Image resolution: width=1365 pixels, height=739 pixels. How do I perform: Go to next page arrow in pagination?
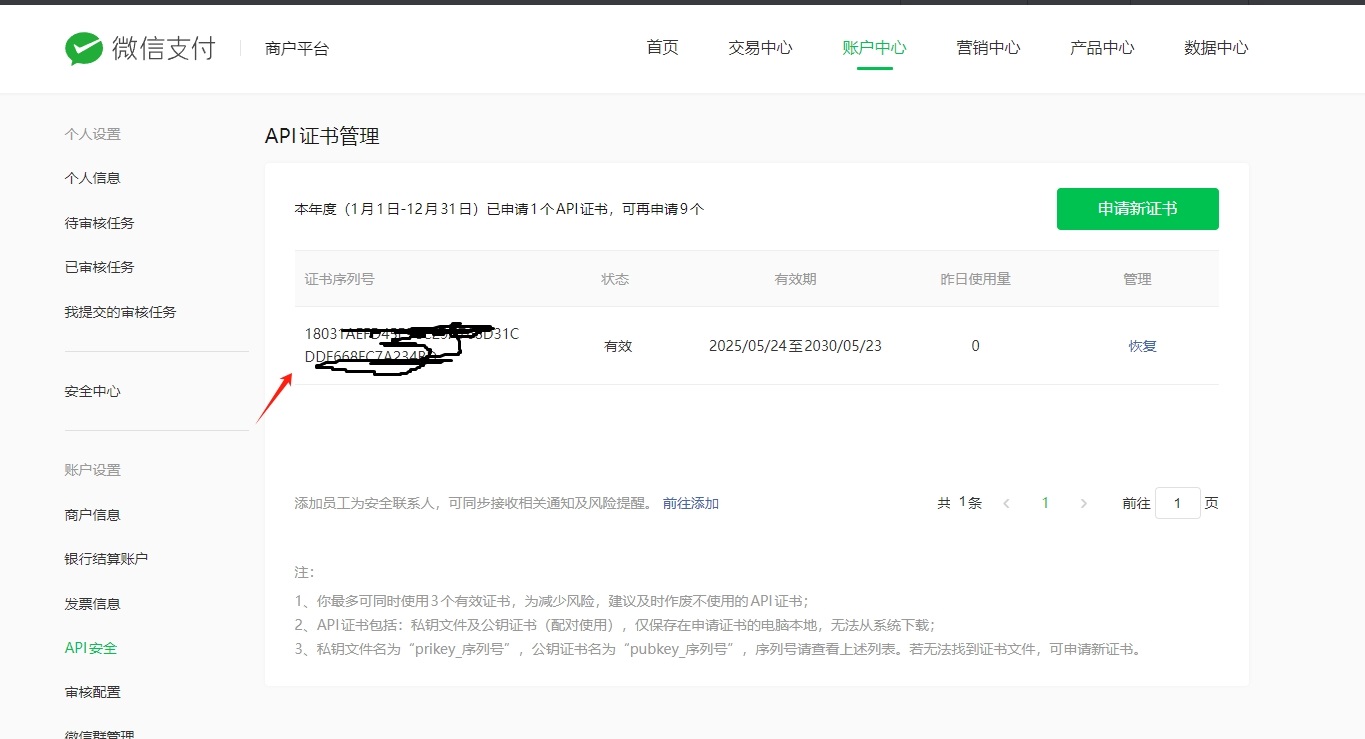point(1083,504)
